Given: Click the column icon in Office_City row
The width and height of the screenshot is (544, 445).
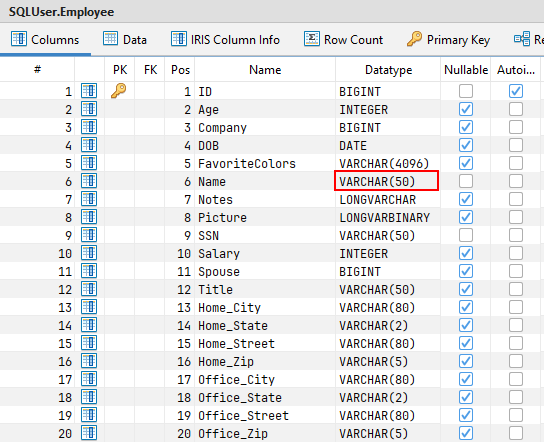Looking at the screenshot, I should pos(89,379).
